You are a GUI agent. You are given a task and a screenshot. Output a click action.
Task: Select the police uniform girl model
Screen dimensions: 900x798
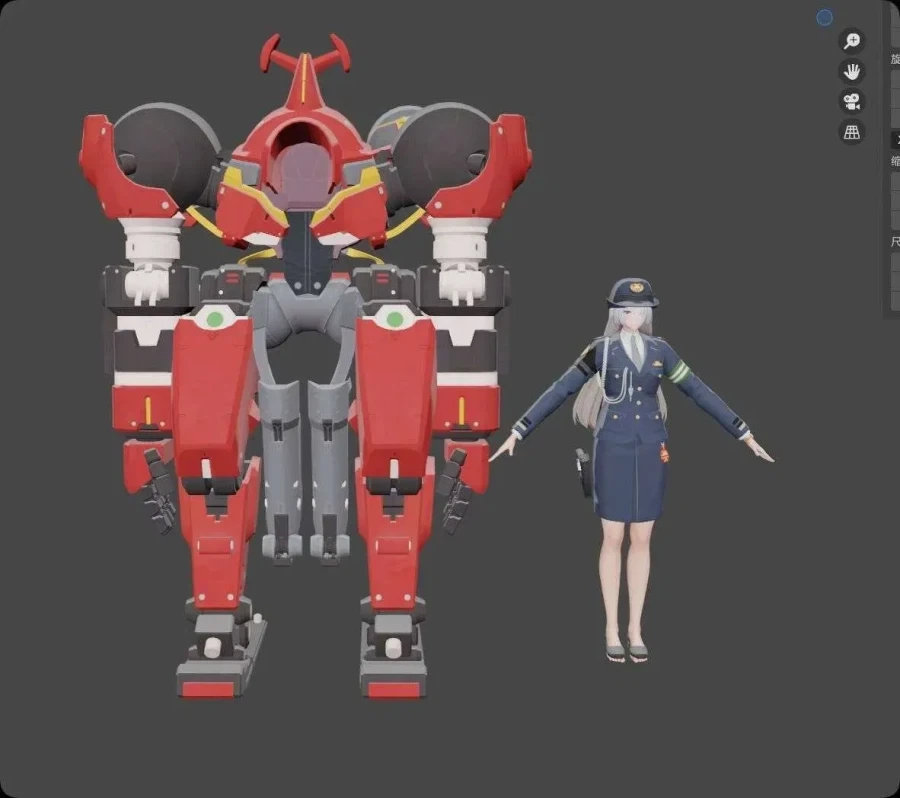pos(631,471)
